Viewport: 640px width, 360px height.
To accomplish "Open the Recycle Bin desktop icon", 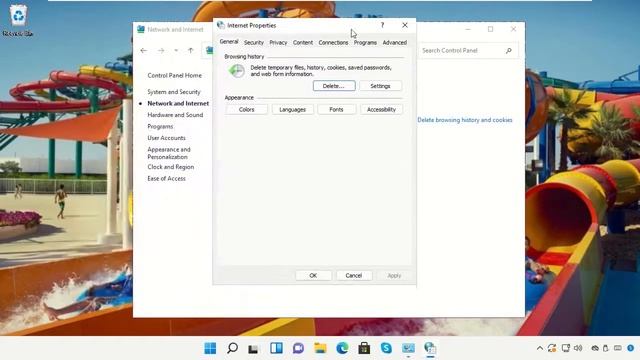I will click(x=18, y=20).
